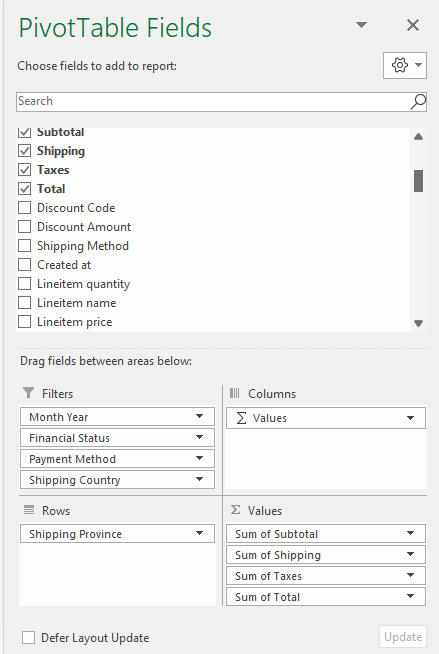The height and width of the screenshot is (654, 439).
Task: Click the search magnifier icon
Action: pyautogui.click(x=418, y=102)
